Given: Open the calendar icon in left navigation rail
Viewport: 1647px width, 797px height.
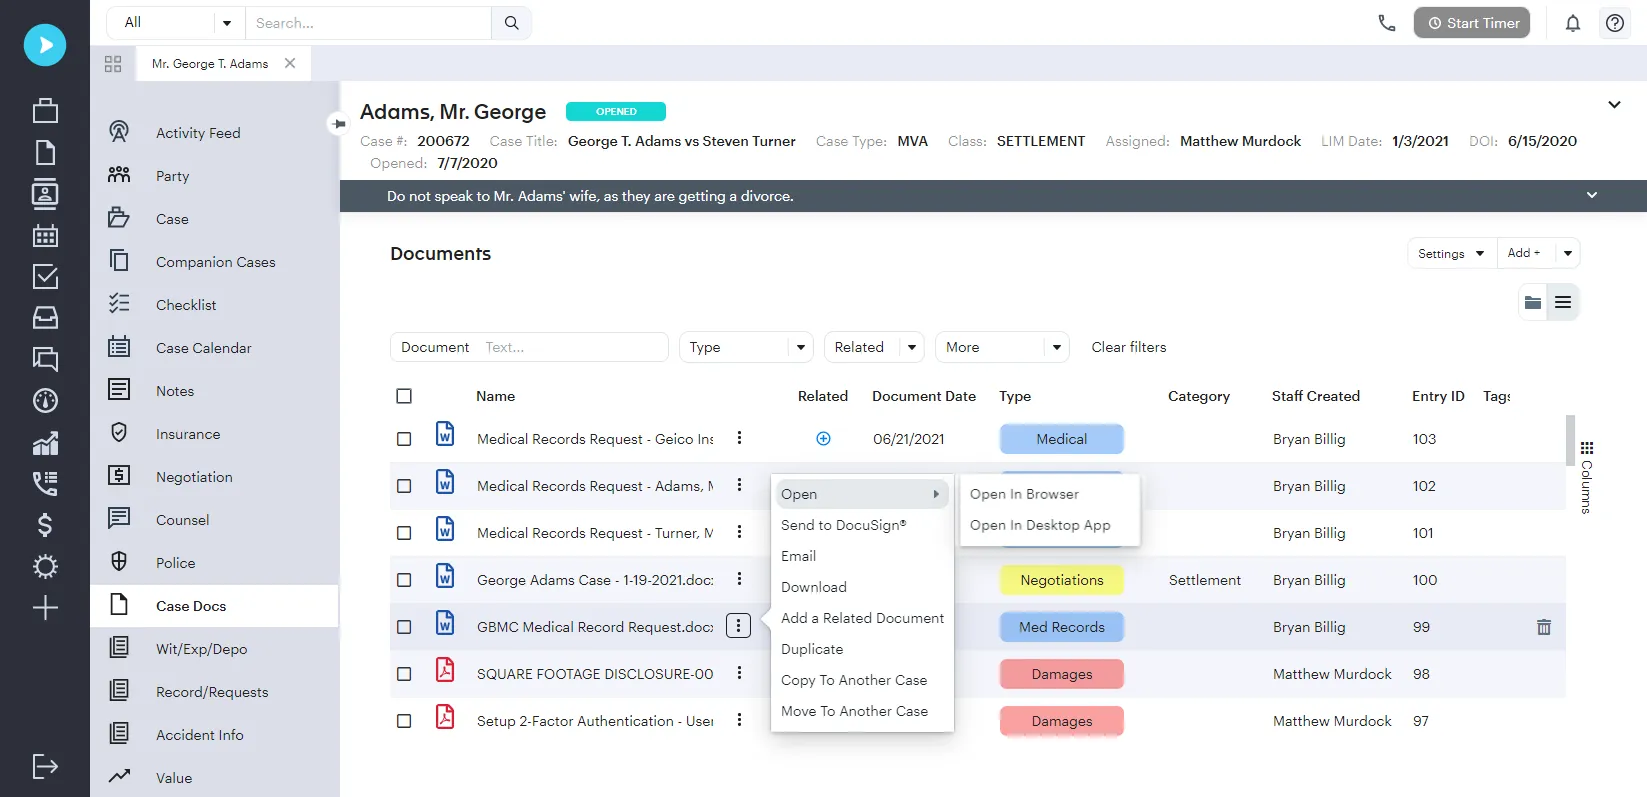Looking at the screenshot, I should tap(45, 236).
